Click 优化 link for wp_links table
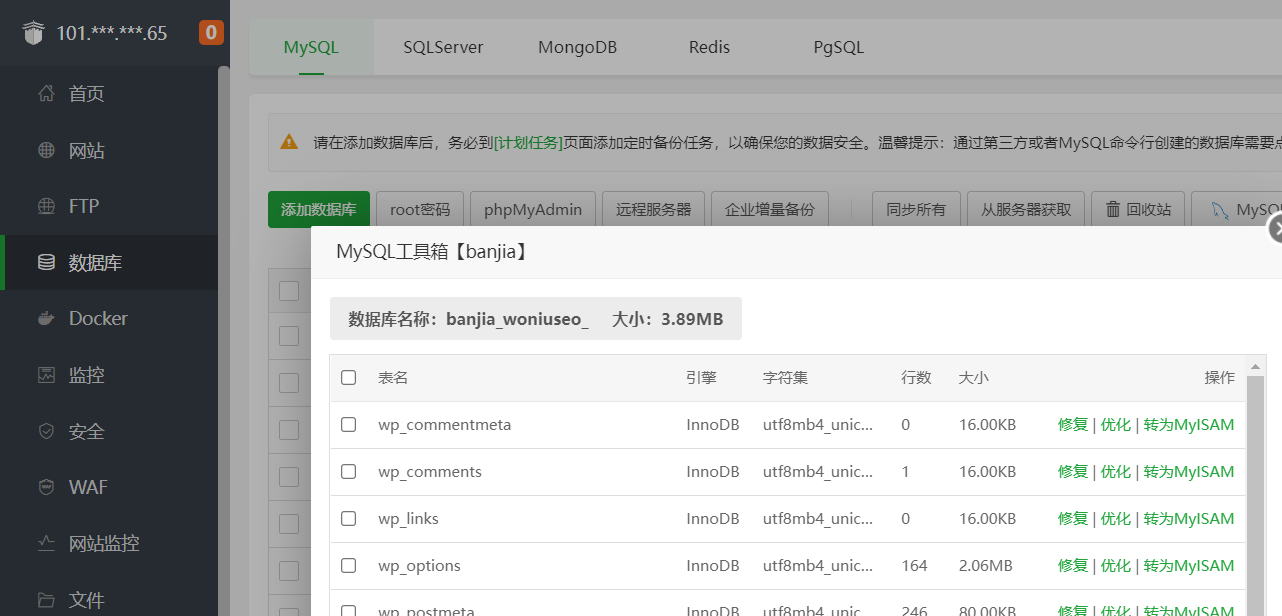This screenshot has height=616, width=1282. 1115,519
